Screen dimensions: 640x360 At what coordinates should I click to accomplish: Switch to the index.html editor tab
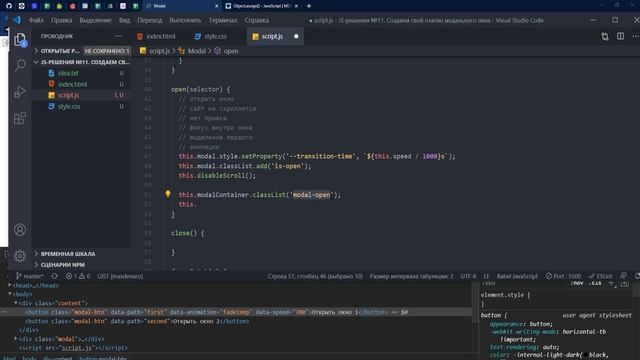point(156,36)
